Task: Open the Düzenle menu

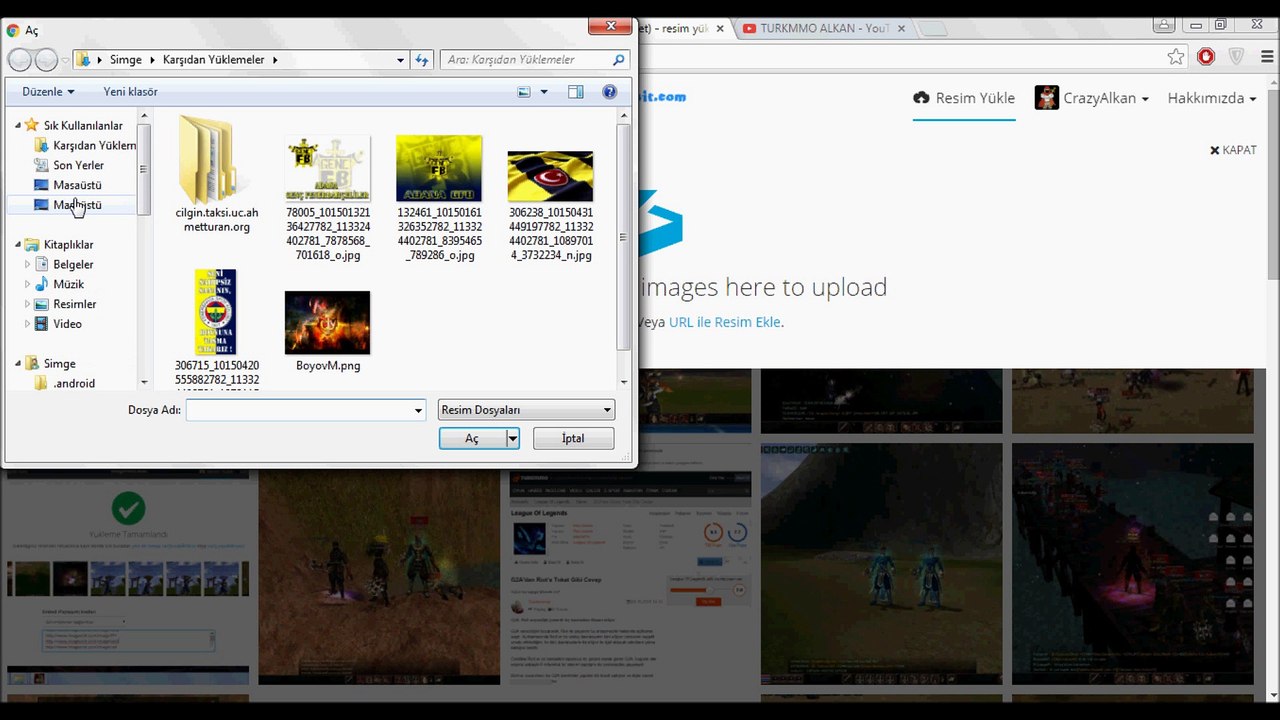Action: pos(48,92)
